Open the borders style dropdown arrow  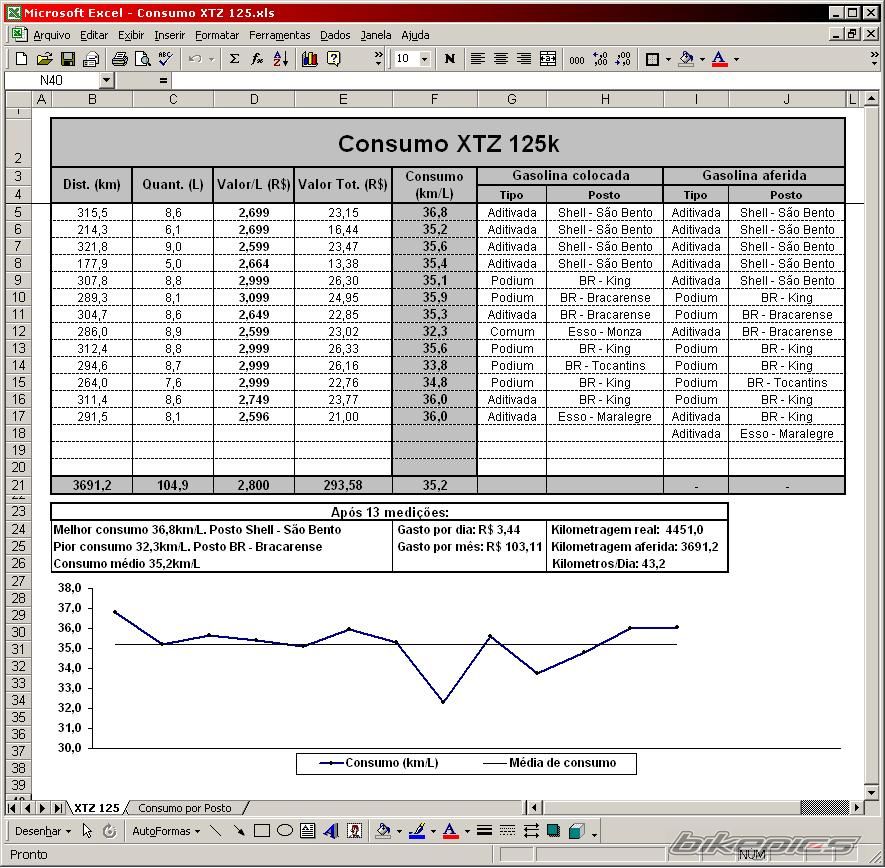(668, 59)
